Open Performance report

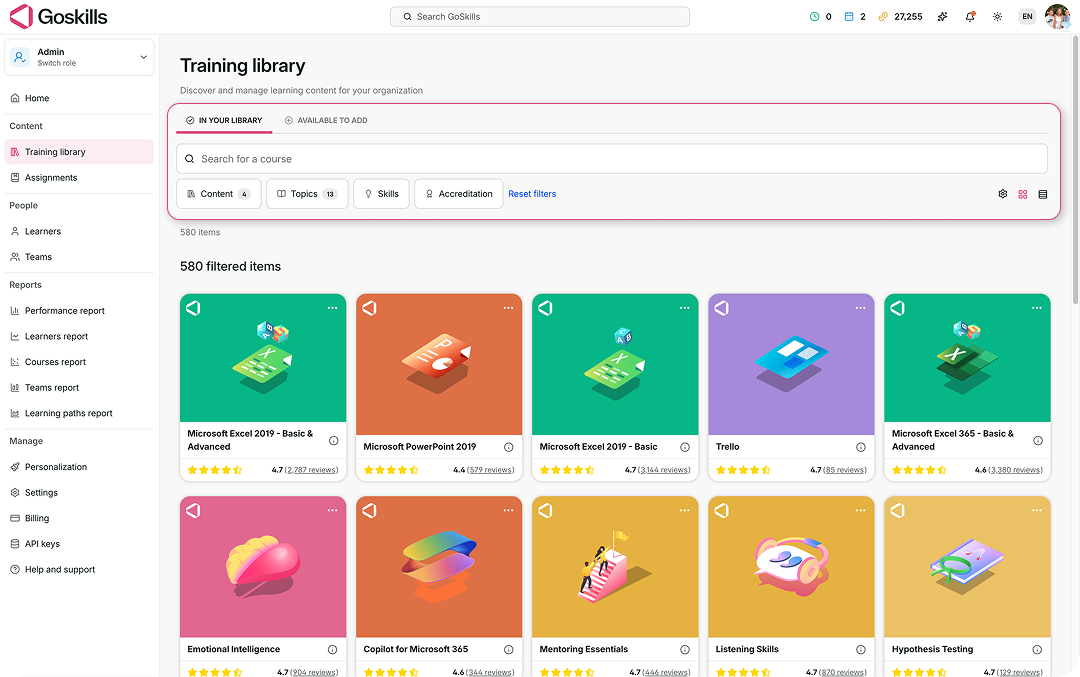[79, 311]
